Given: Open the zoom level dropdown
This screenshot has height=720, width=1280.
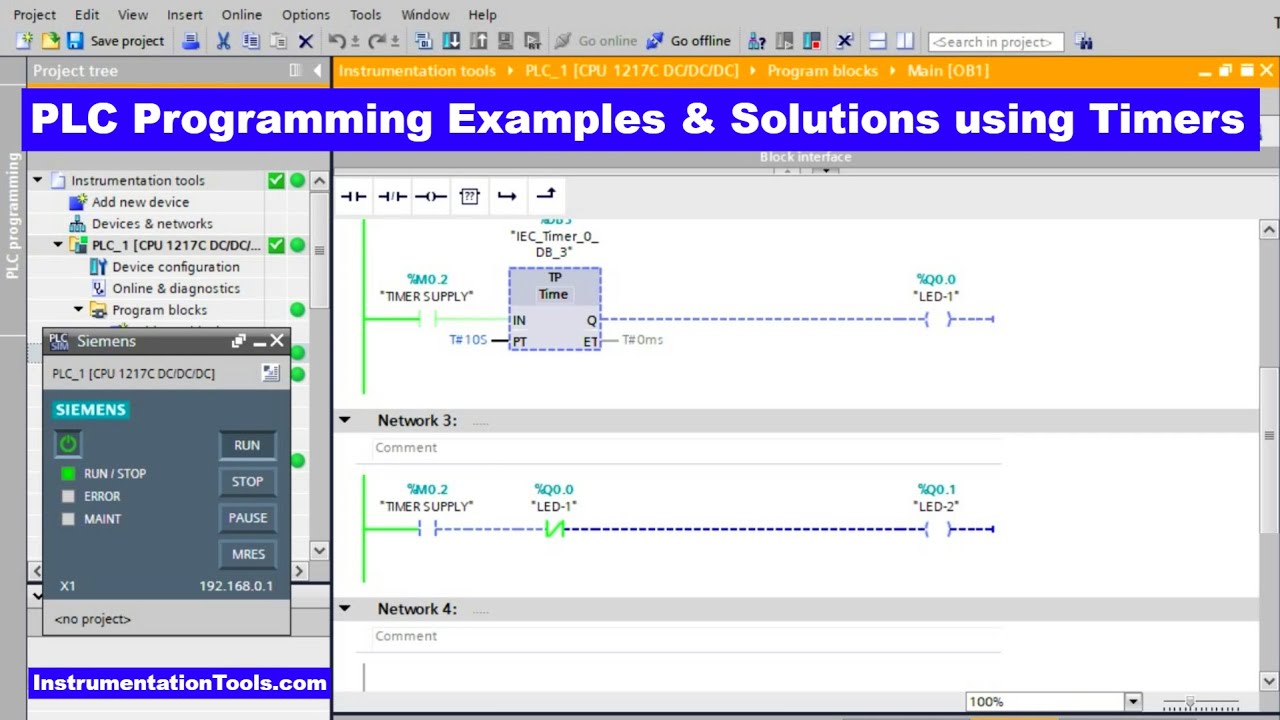Looking at the screenshot, I should [1133, 702].
